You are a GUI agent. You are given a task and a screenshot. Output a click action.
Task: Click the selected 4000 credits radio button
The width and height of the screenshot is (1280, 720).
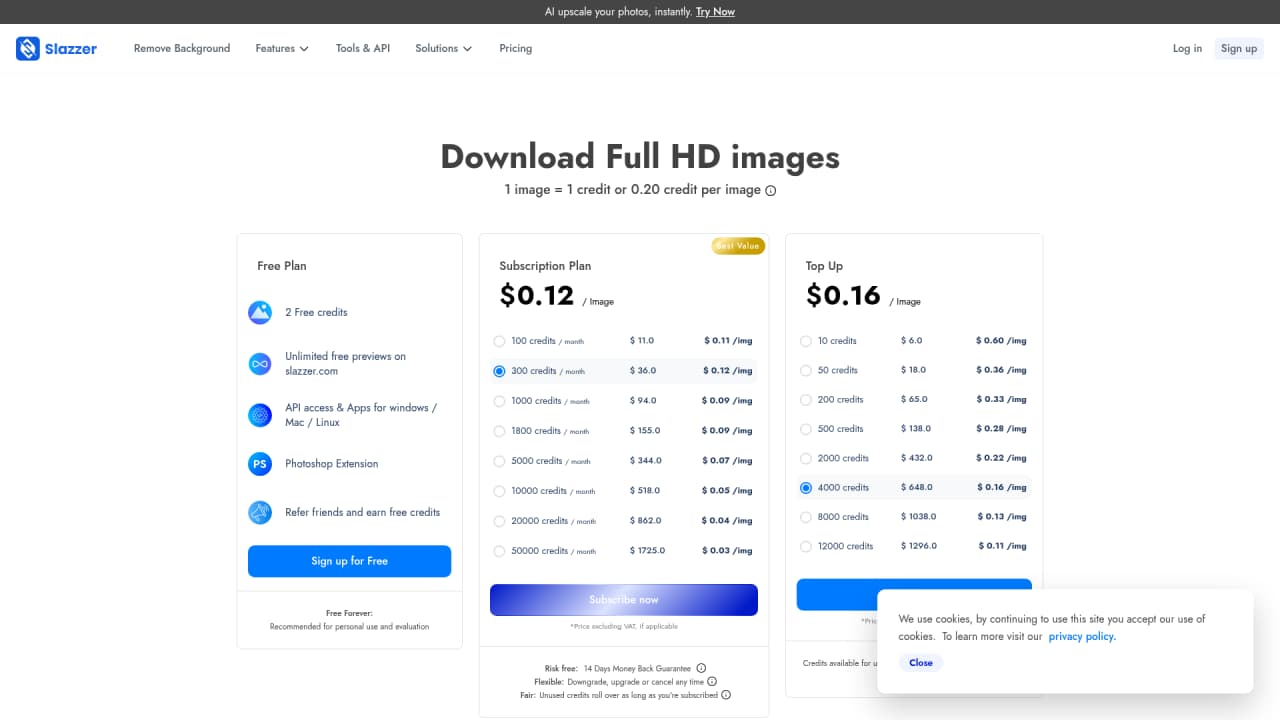[x=806, y=488]
